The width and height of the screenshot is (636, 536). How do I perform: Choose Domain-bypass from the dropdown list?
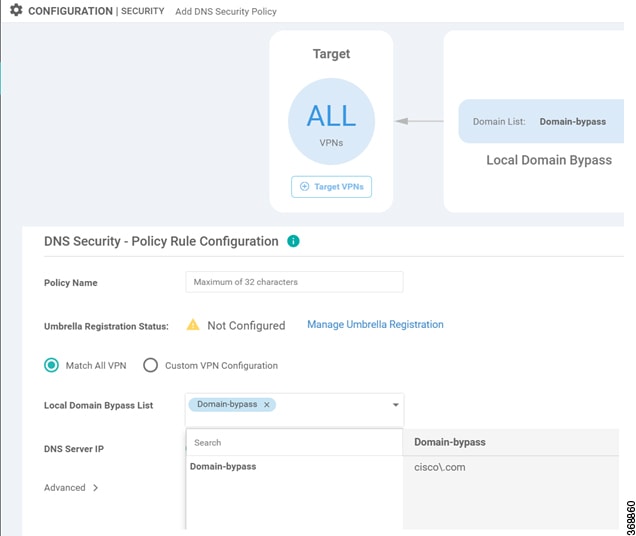223,467
